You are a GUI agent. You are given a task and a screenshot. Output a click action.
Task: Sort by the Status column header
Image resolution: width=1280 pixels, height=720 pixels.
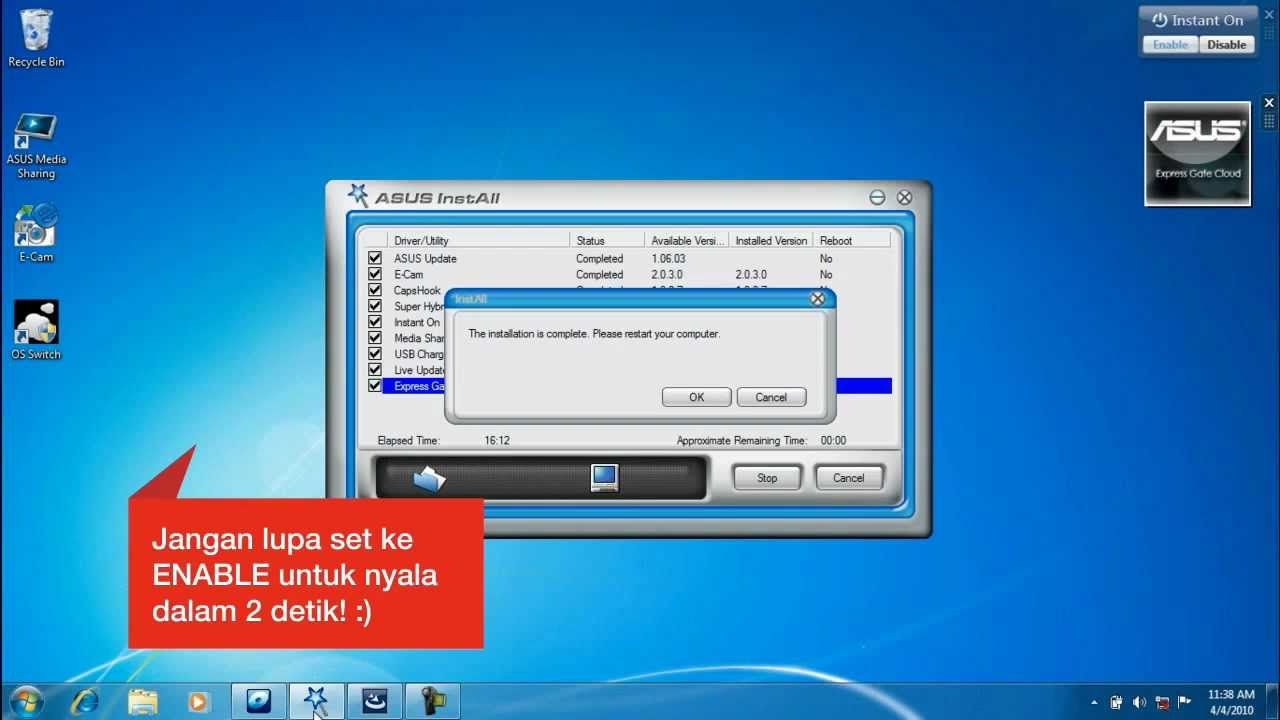tap(608, 240)
